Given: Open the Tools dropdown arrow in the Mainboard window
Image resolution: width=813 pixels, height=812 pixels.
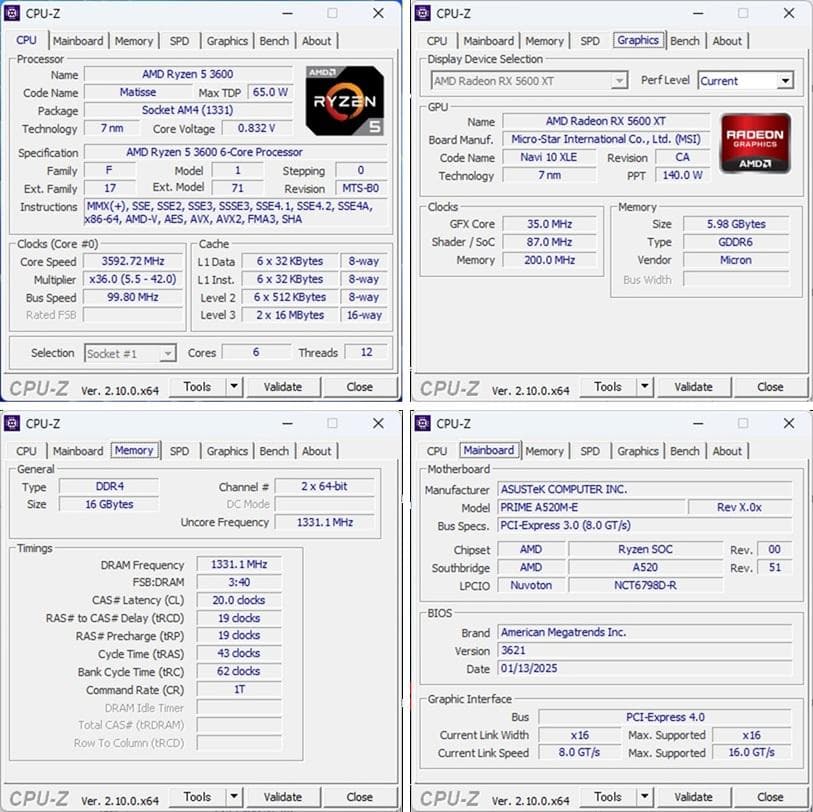Looking at the screenshot, I should [x=644, y=797].
